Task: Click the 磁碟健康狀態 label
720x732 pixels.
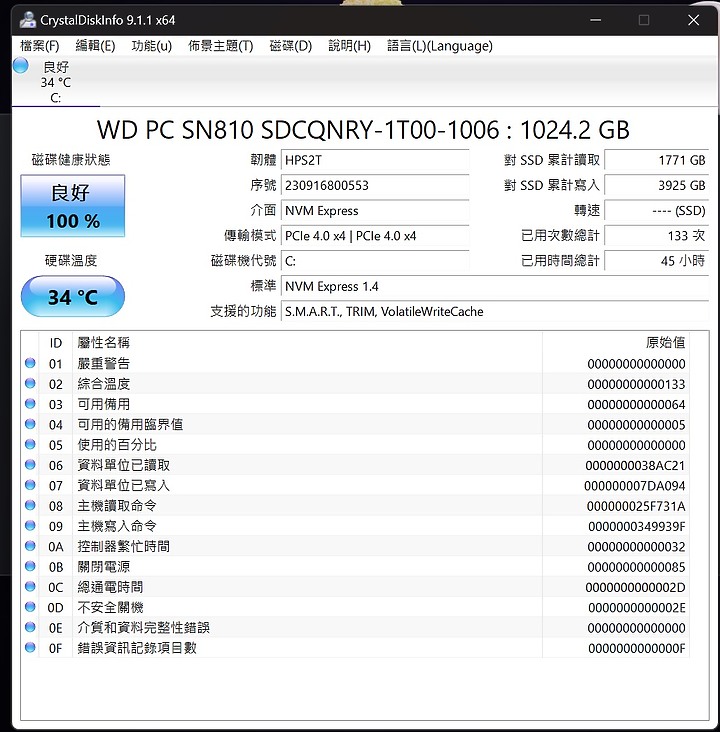Action: [x=71, y=160]
